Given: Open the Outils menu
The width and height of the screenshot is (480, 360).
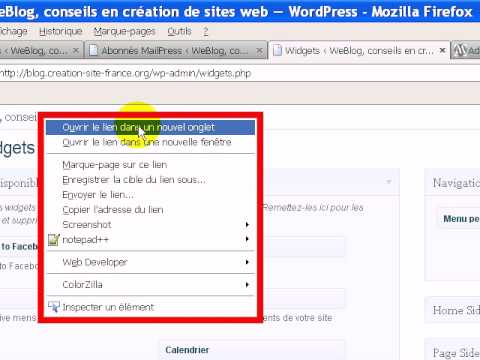Looking at the screenshot, I should (179, 31).
